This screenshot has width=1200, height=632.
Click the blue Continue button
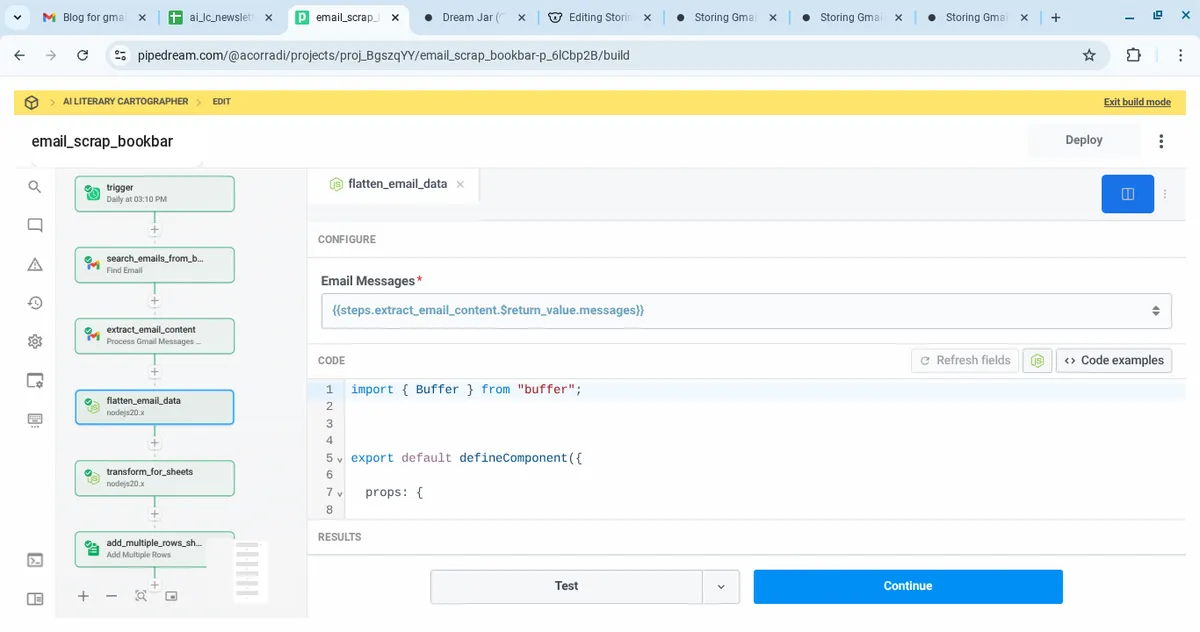pyautogui.click(x=907, y=587)
